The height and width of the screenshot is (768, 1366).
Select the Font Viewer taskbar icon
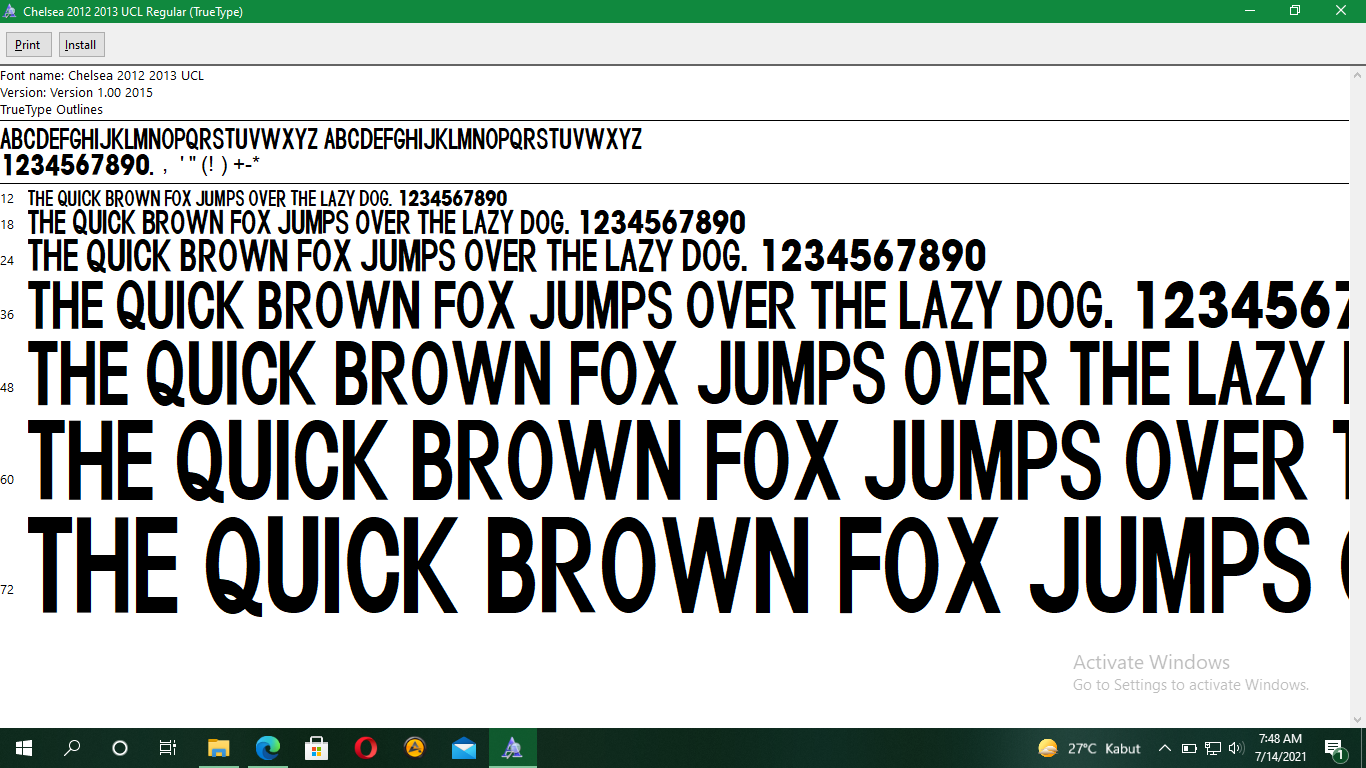pos(512,748)
